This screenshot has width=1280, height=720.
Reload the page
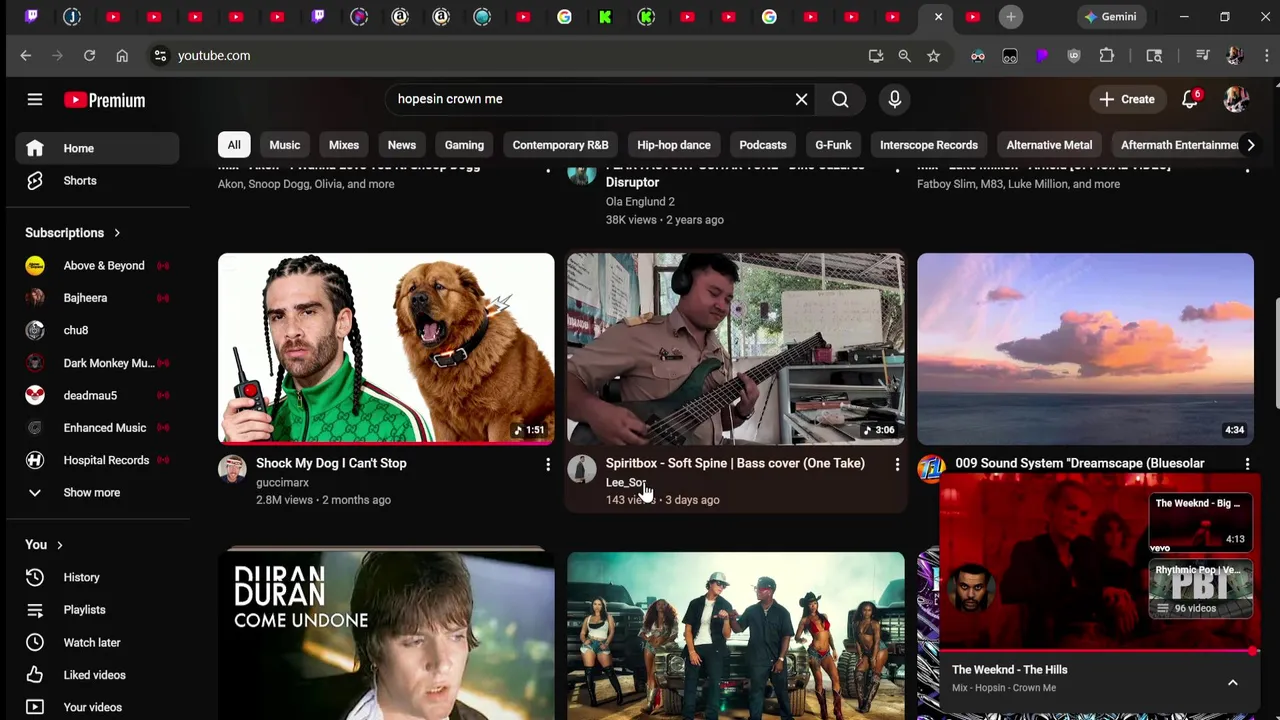click(89, 56)
